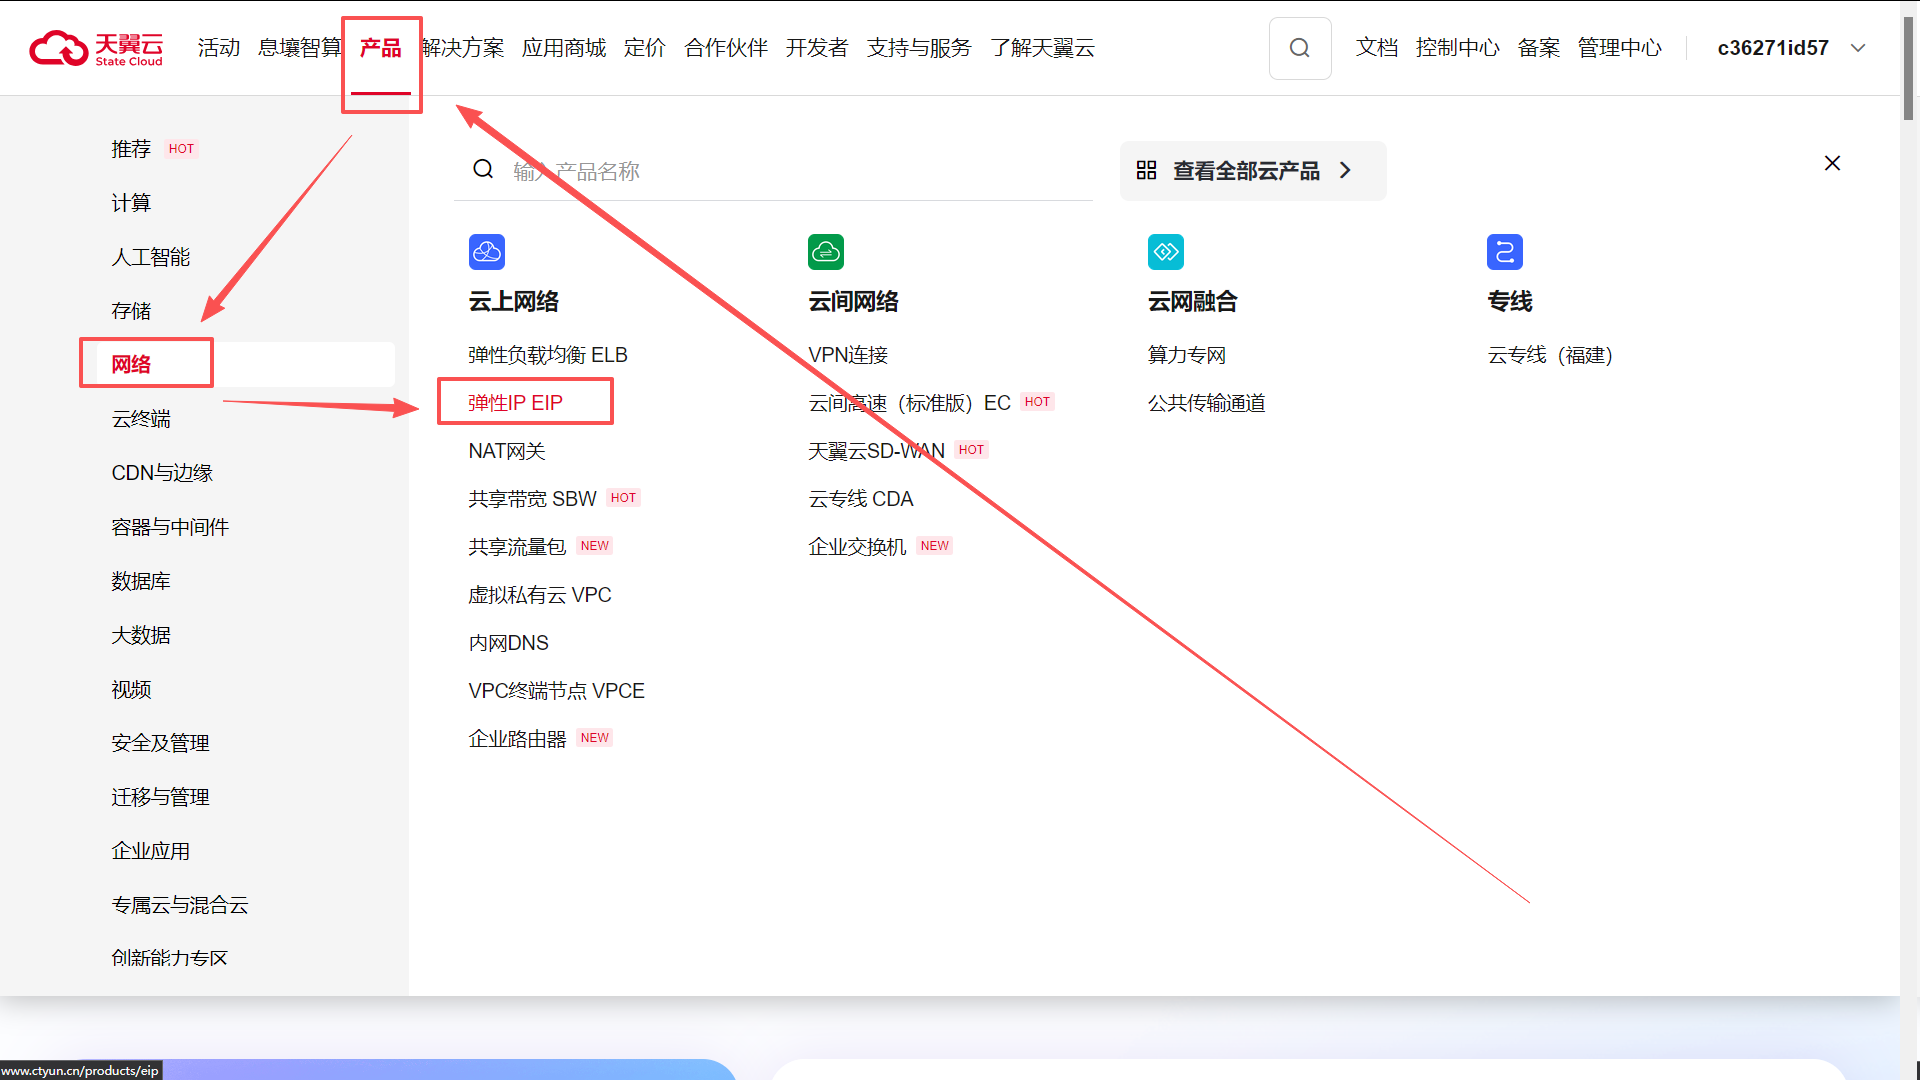Open 控制中心 link
Image resolution: width=1920 pixels, height=1080 pixels.
[1458, 48]
